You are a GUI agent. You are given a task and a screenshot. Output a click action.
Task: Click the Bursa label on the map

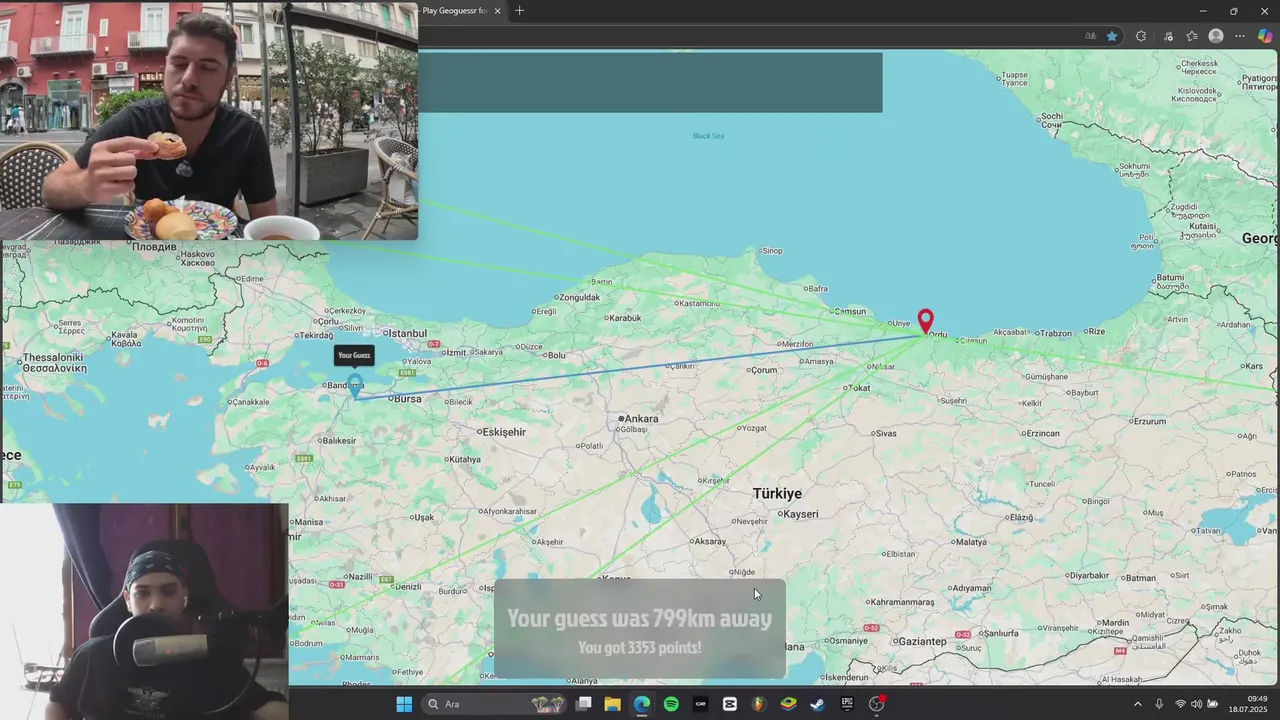[x=408, y=399]
